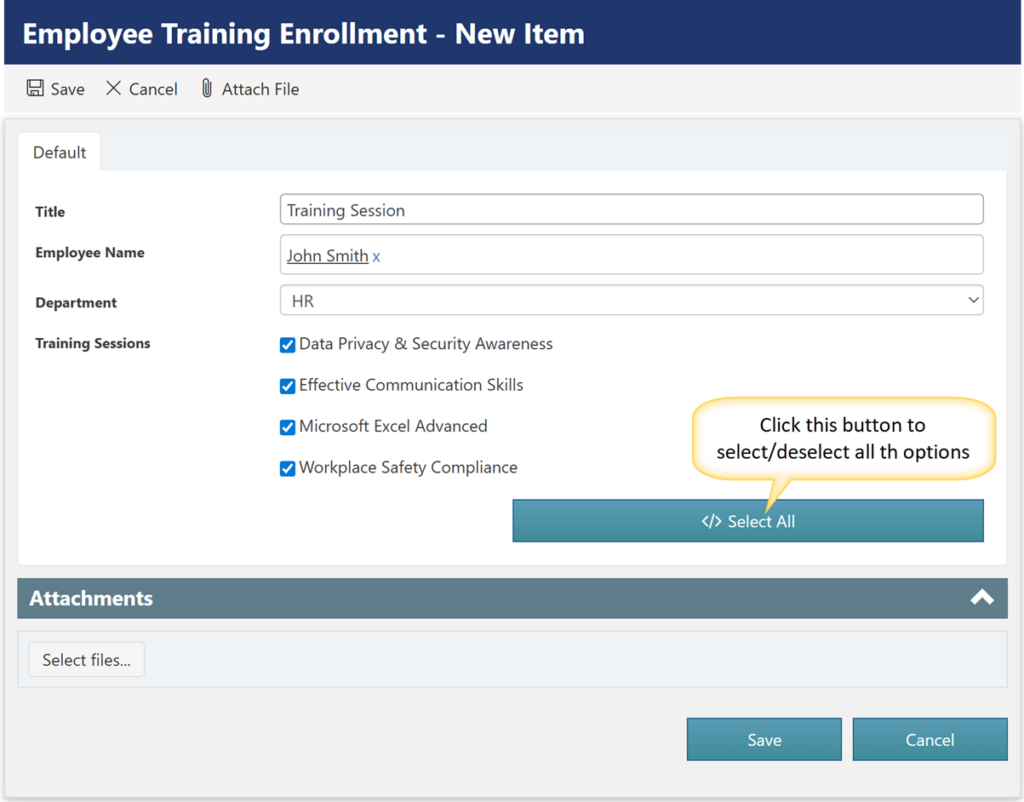Screen dimensions: 1024x802
Task: Click the paperclip Attach File icon
Action: [x=207, y=88]
